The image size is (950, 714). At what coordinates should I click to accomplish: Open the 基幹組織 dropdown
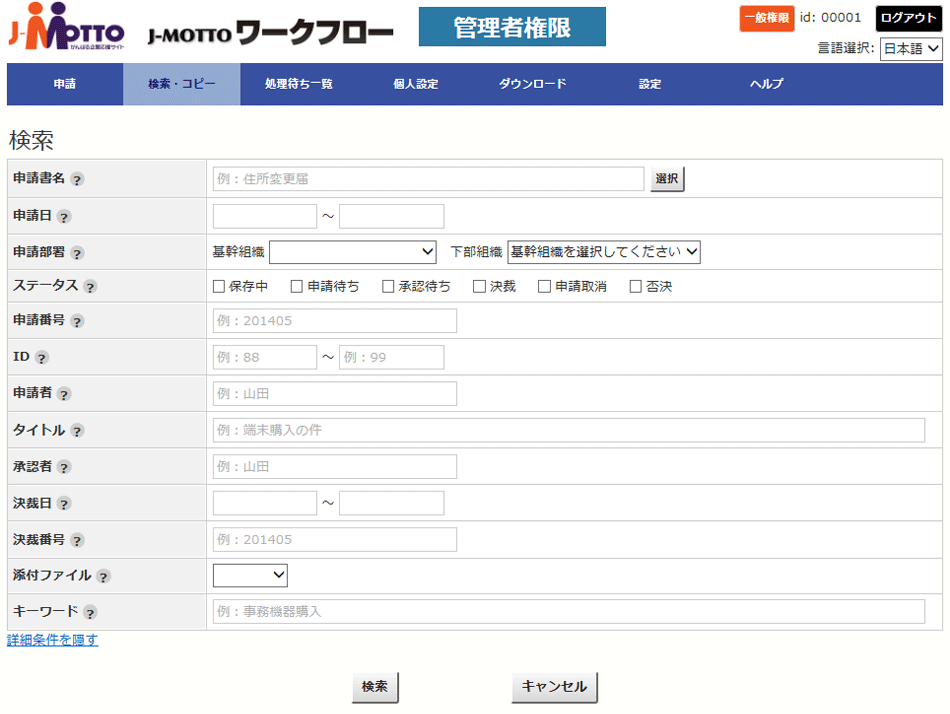[352, 252]
